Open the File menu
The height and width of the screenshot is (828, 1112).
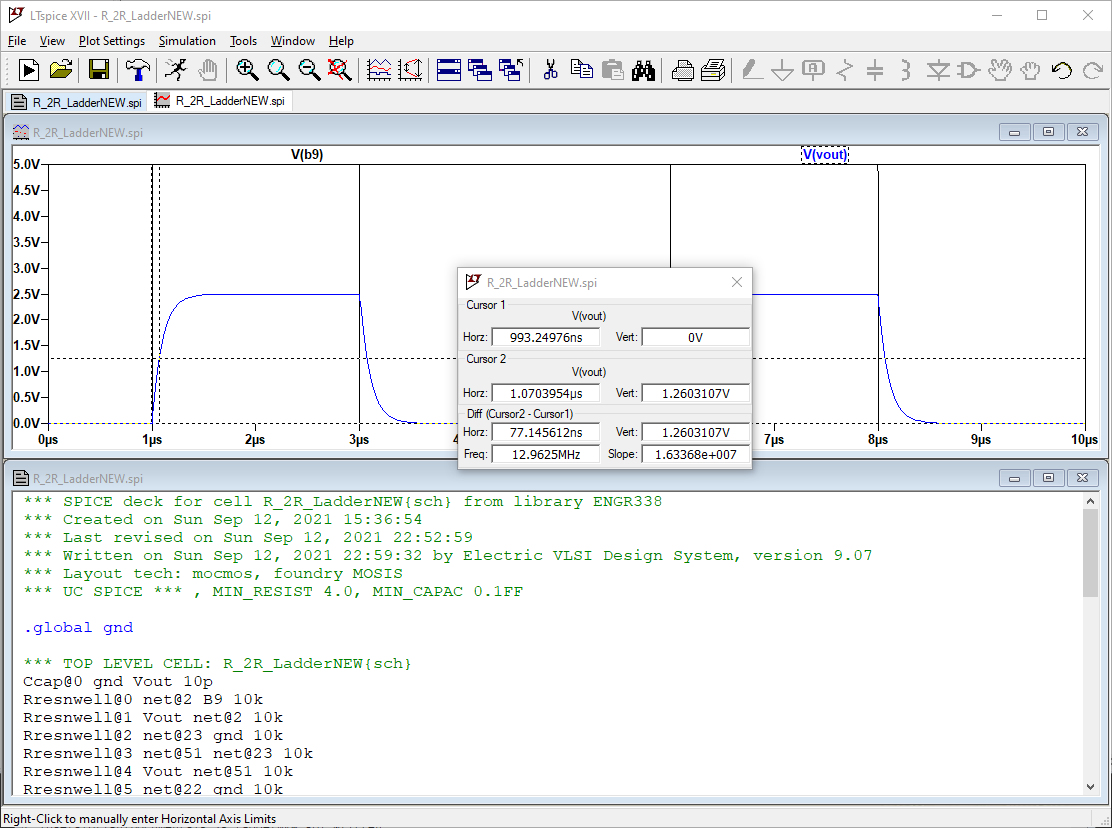click(16, 40)
